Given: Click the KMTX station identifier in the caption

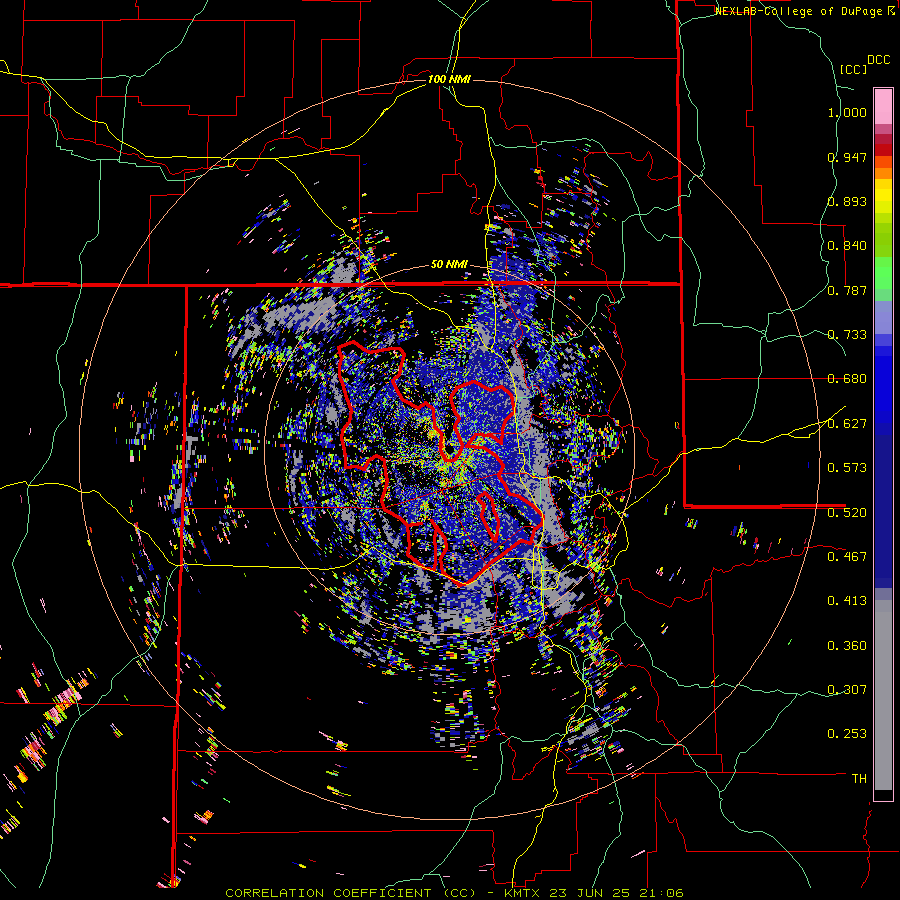Looking at the screenshot, I should coord(524,893).
